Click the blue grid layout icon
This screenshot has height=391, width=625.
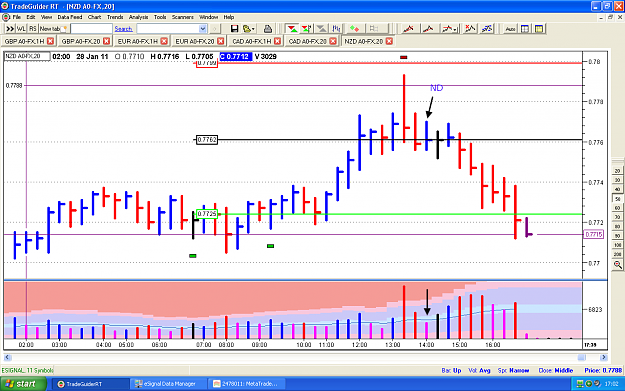tap(525, 29)
